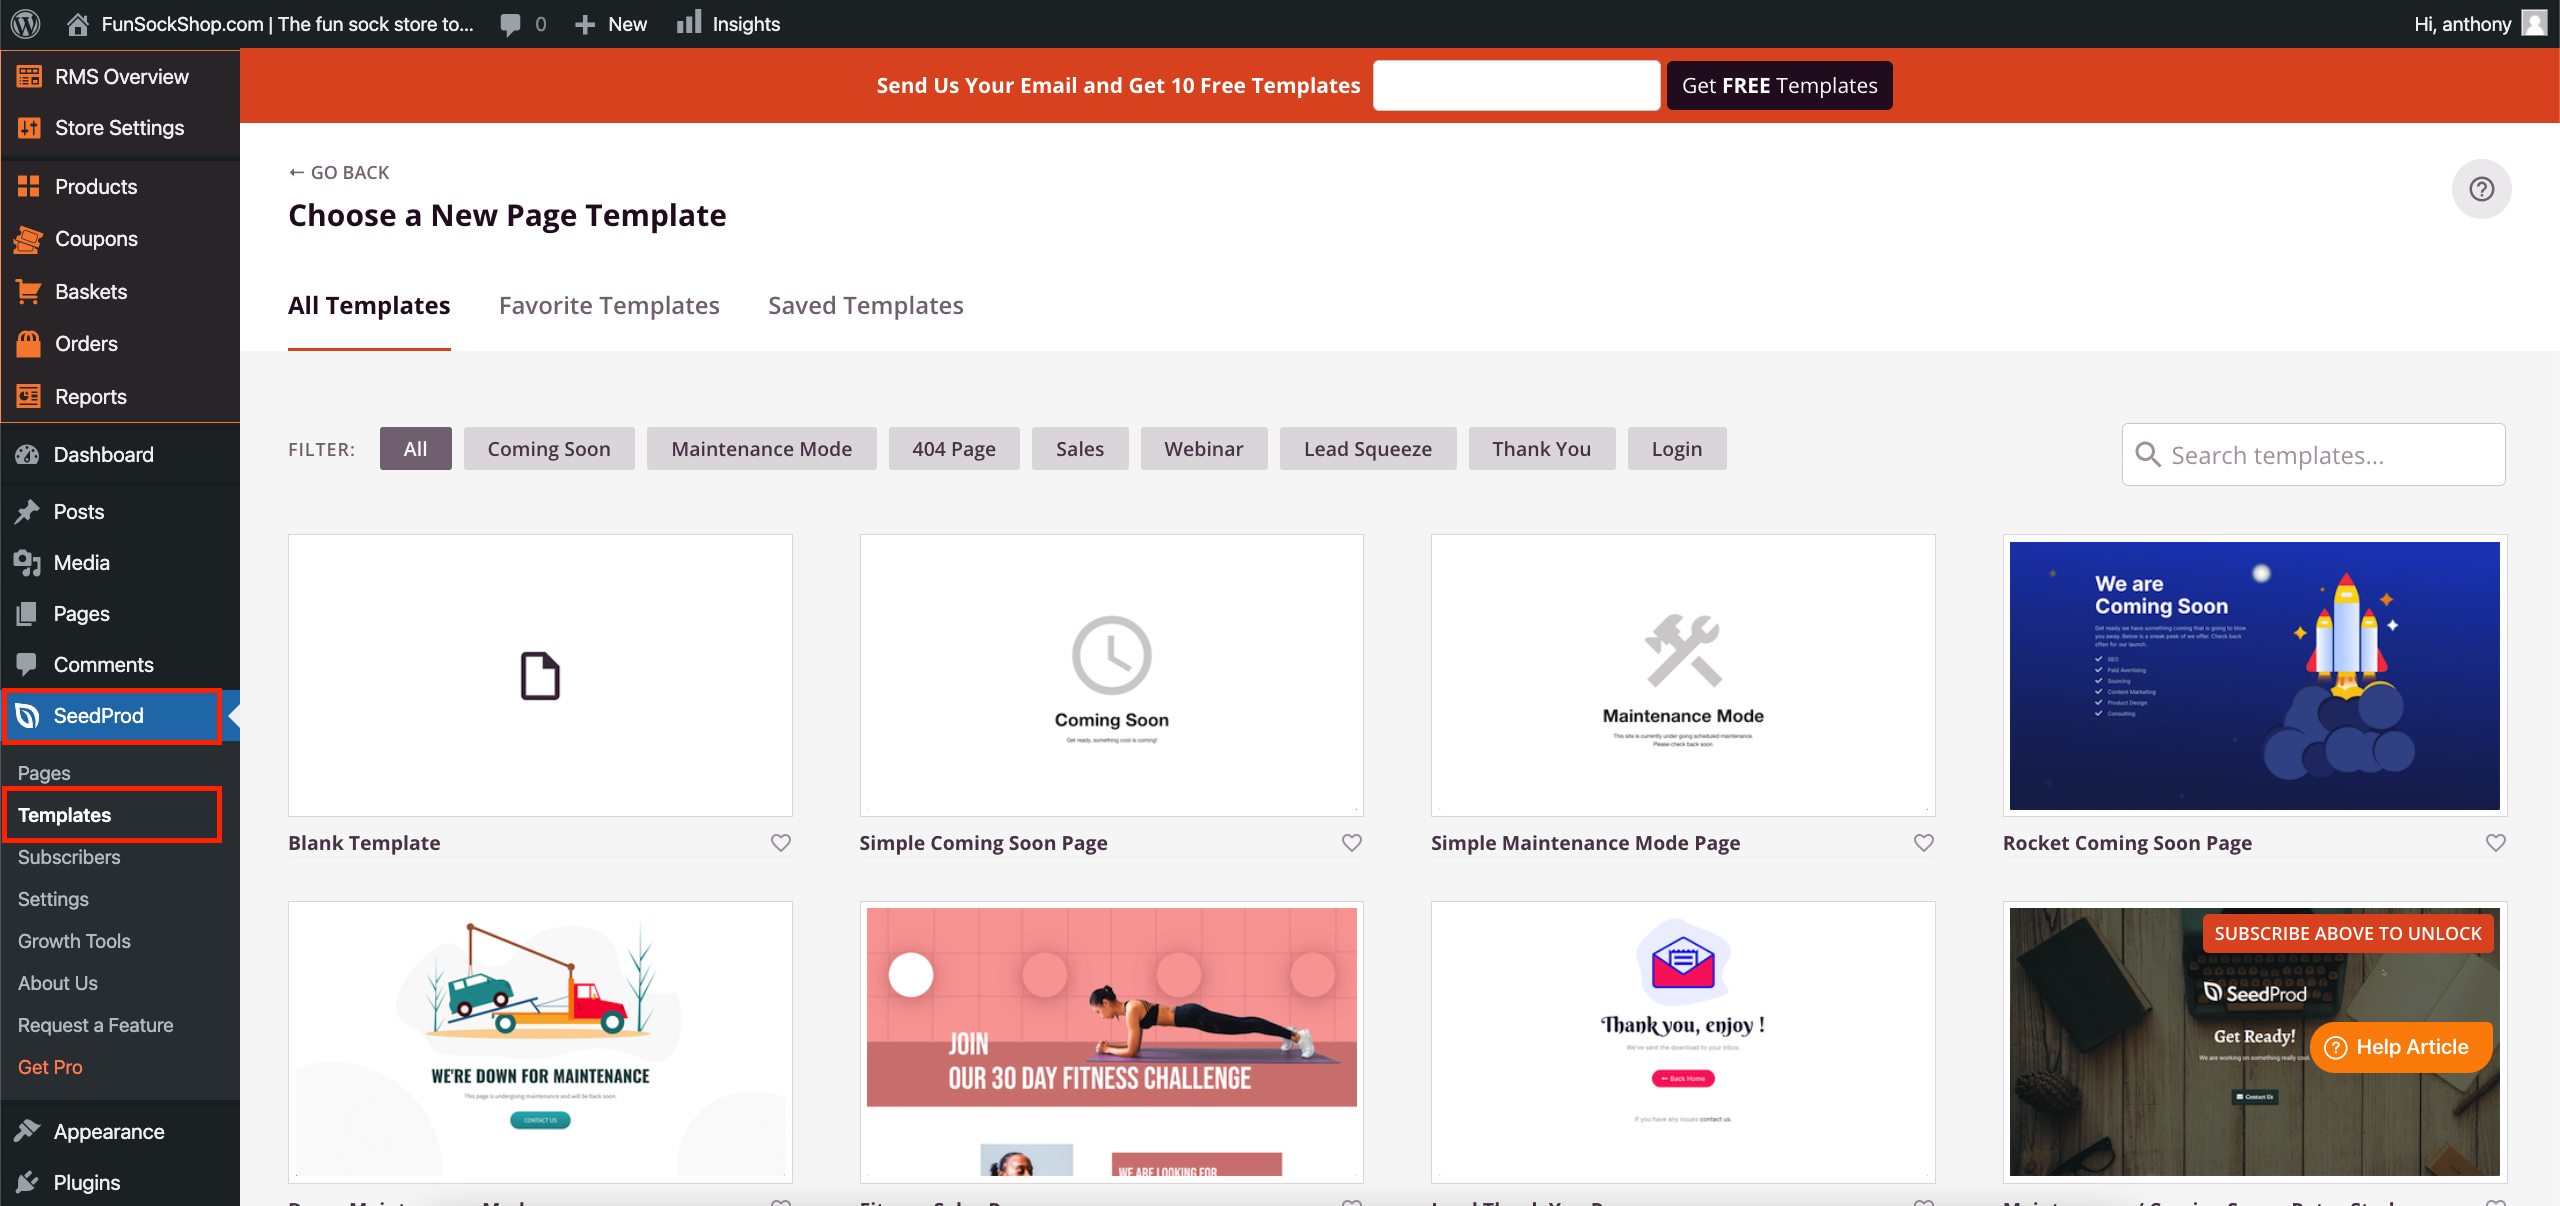Viewport: 2560px width, 1206px height.
Task: Open the help question mark icon
Action: point(2481,189)
